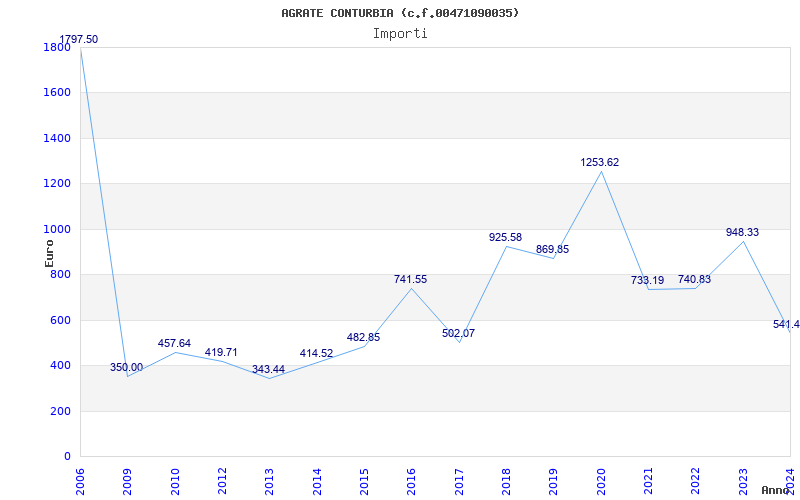
Task: Click the 1797.50 data label for 2006
Action: click(x=79, y=40)
